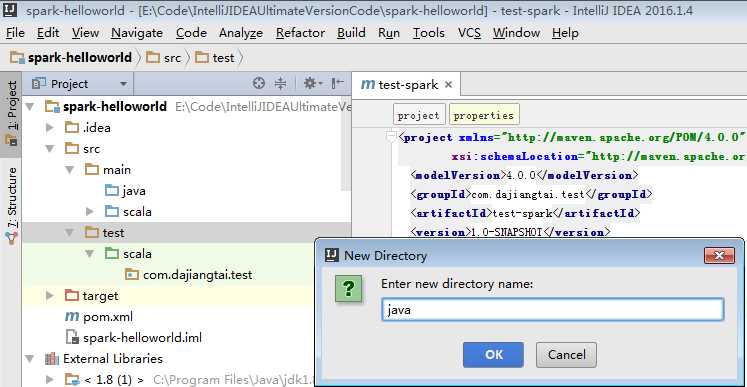Open the Refactor menu

[x=300, y=33]
